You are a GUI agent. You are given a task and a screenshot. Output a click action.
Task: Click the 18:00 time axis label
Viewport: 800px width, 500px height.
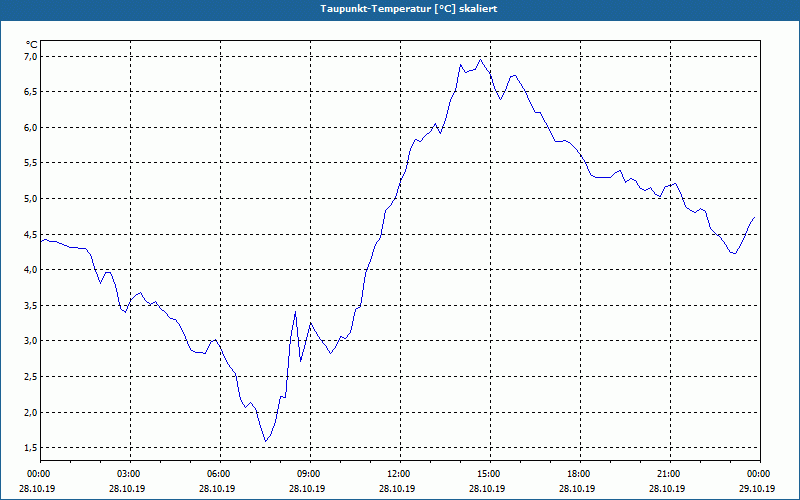(x=577, y=474)
